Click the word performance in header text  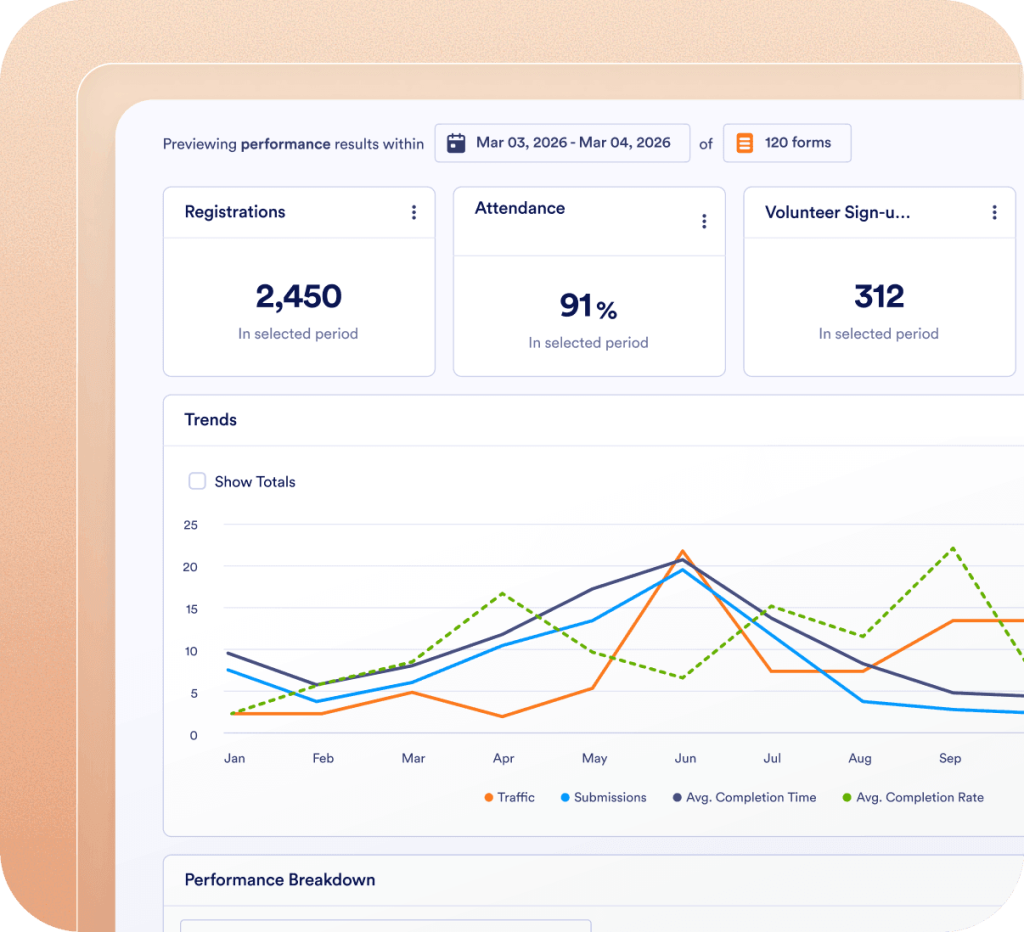285,144
